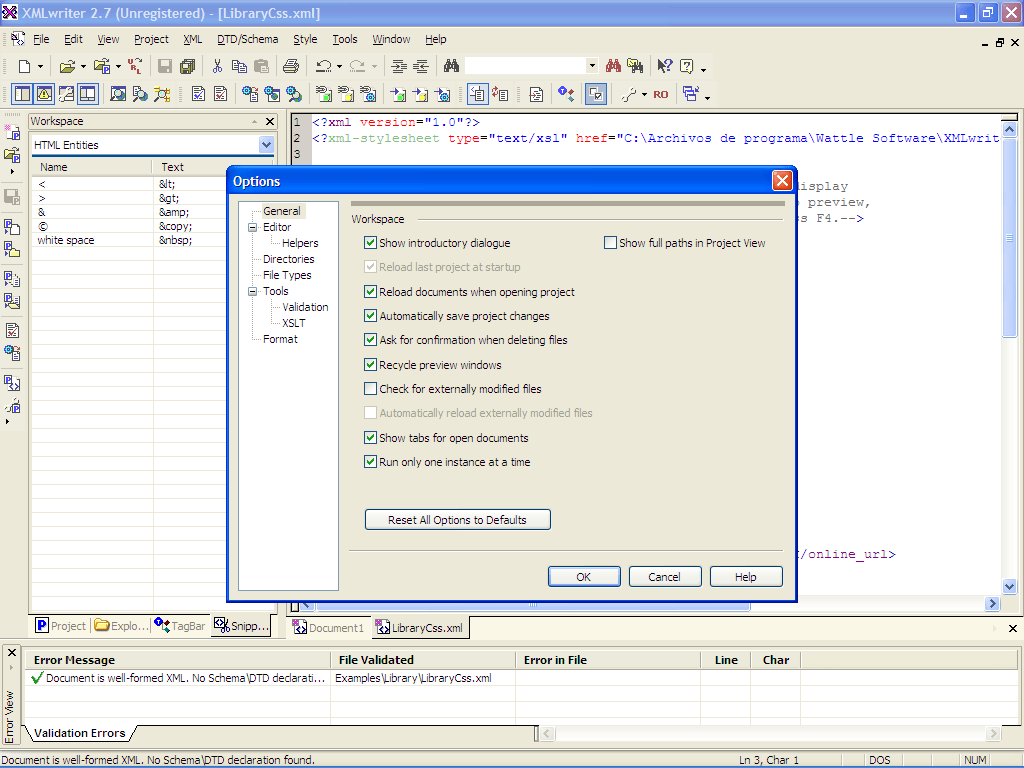Enable Show full paths in Project View
The height and width of the screenshot is (768, 1024).
610,243
